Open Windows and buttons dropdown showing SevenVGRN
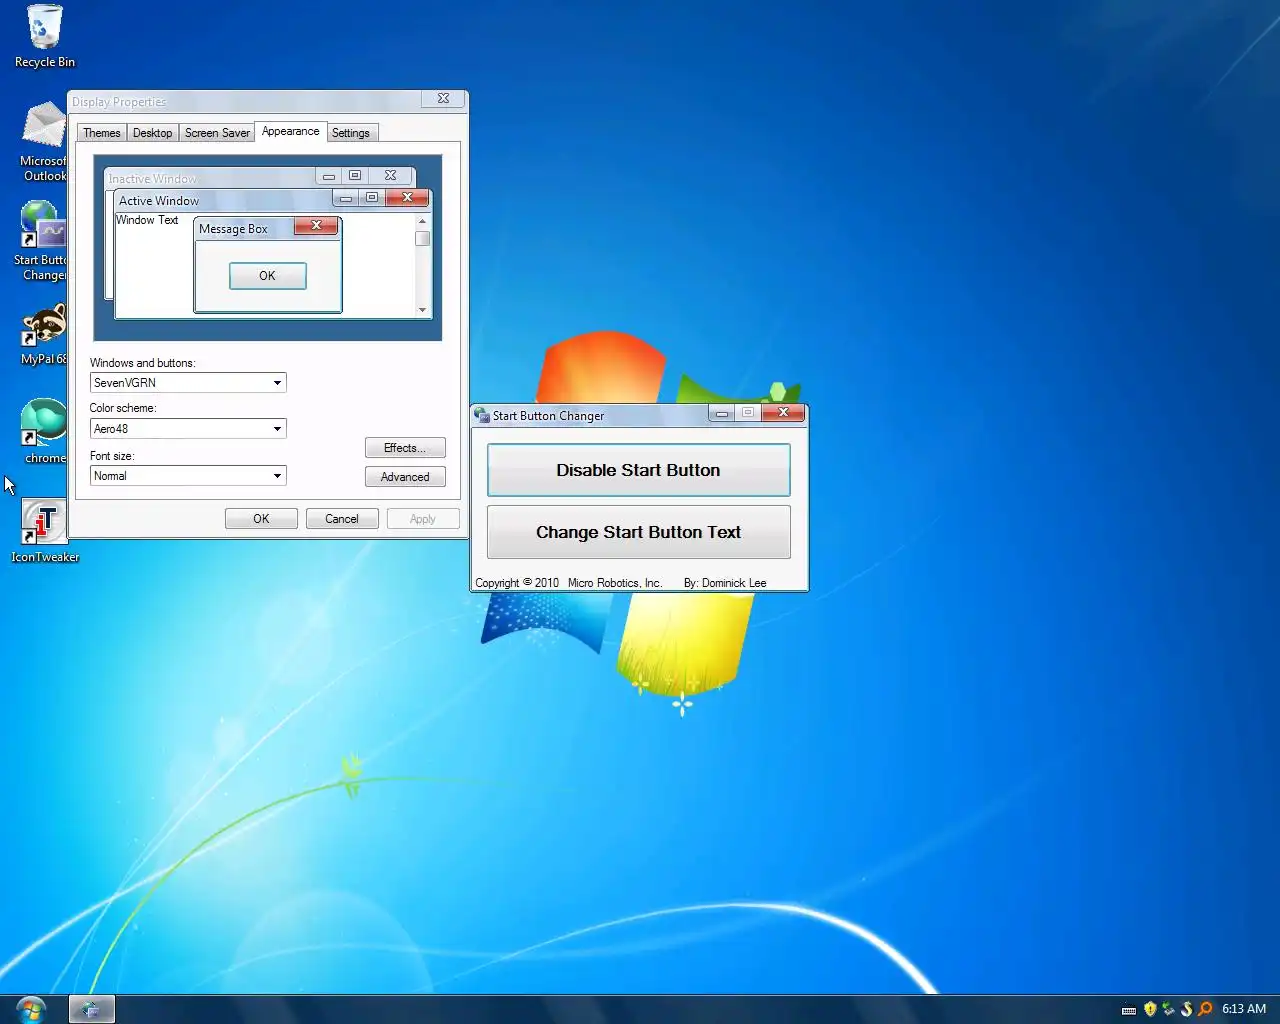Viewport: 1280px width, 1024px height. click(x=188, y=383)
